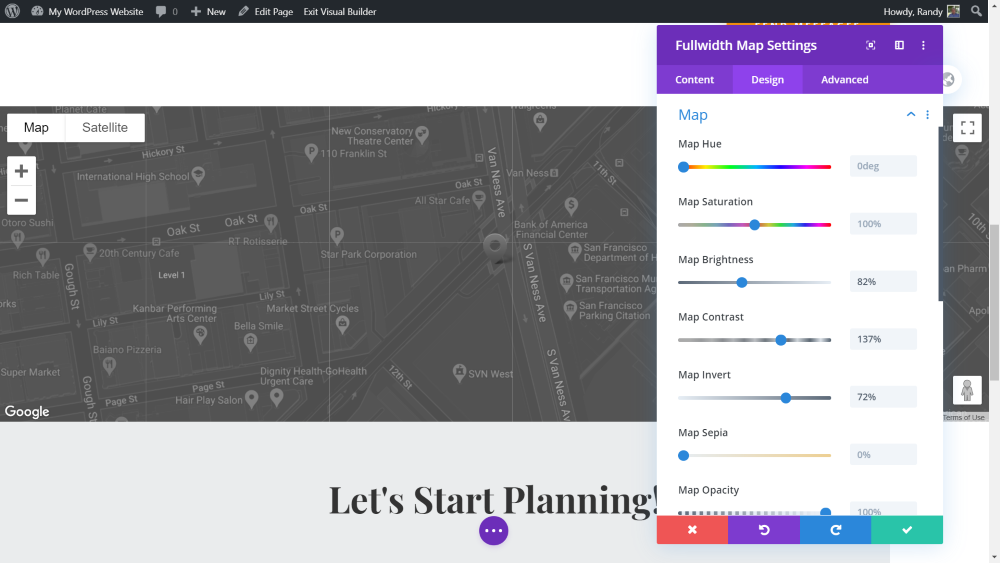Open Map group options menu
The width and height of the screenshot is (1000, 563).
[x=927, y=115]
